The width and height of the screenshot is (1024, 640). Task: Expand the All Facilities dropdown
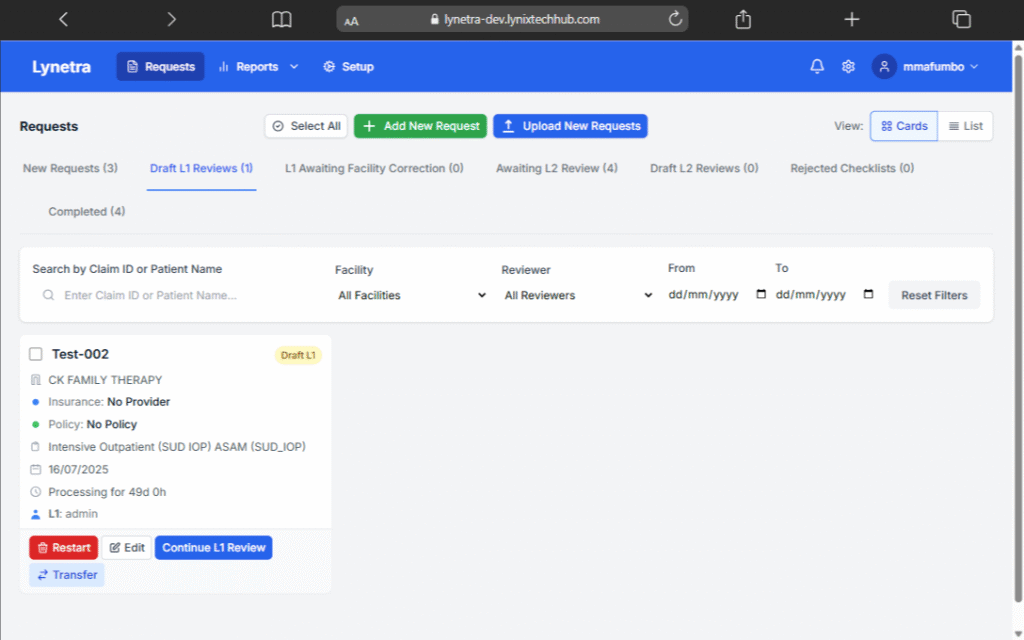[x=411, y=296]
